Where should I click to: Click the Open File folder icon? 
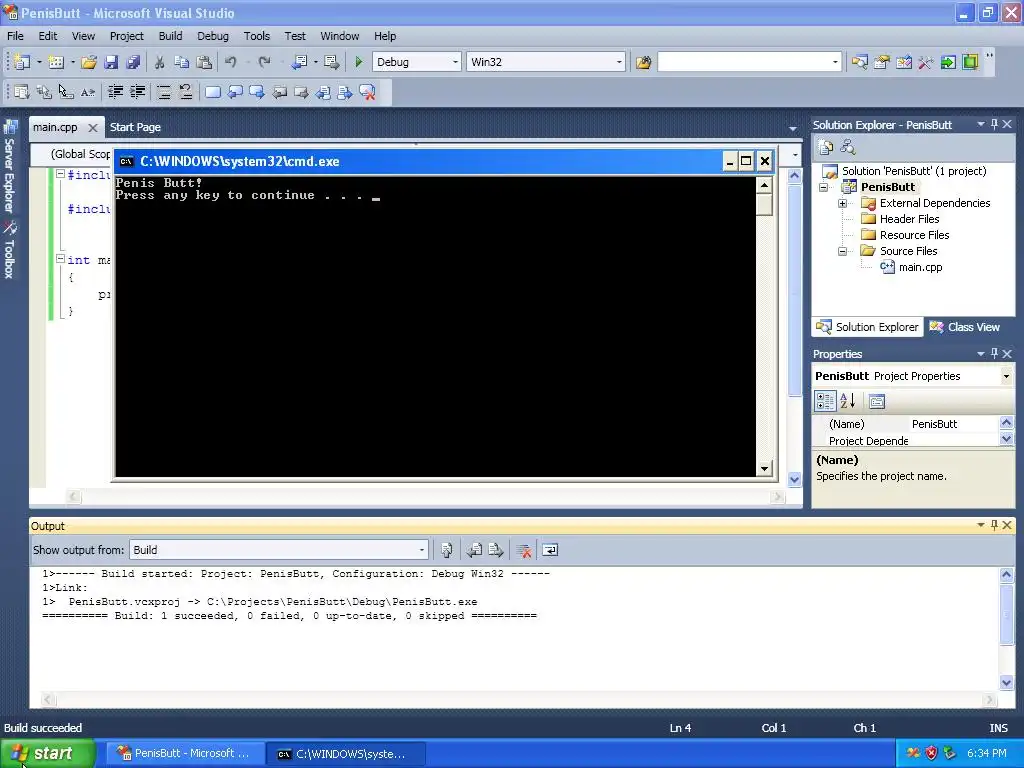[89, 62]
